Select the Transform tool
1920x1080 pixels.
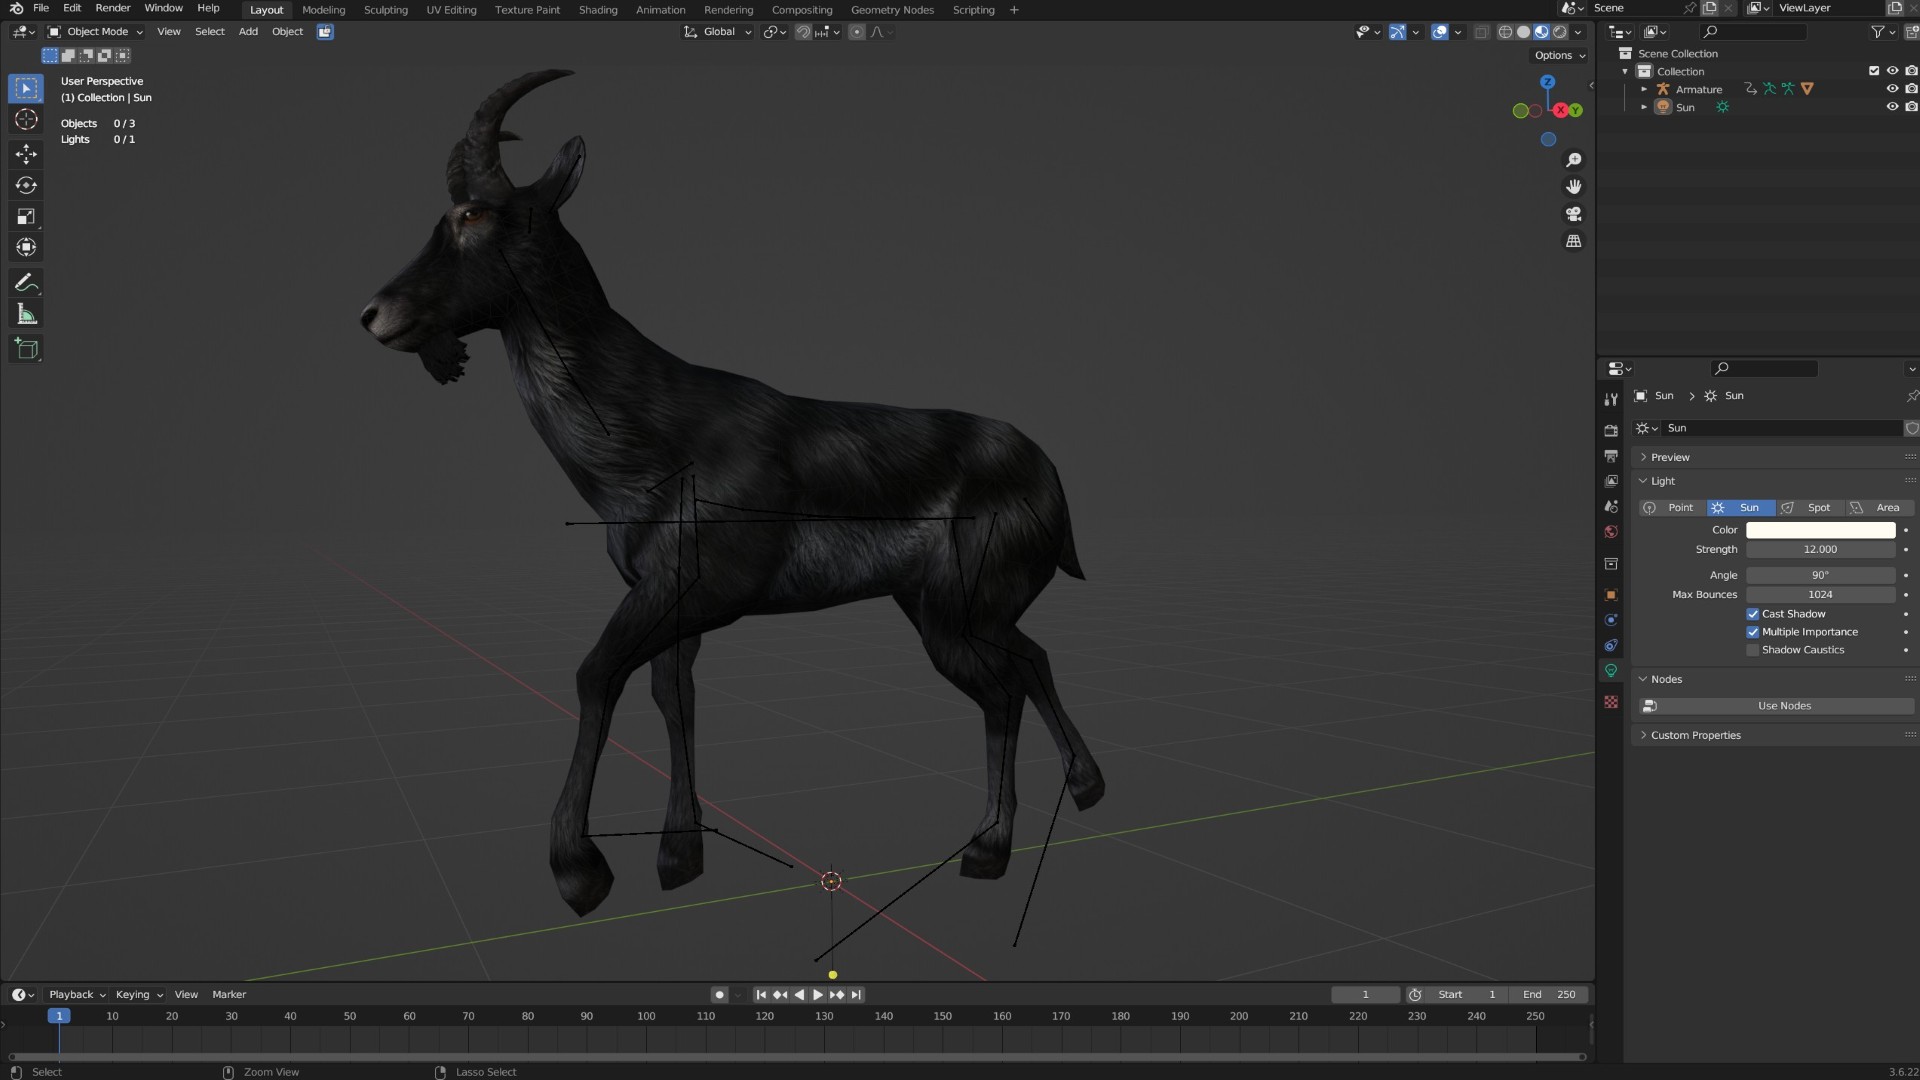[26, 247]
